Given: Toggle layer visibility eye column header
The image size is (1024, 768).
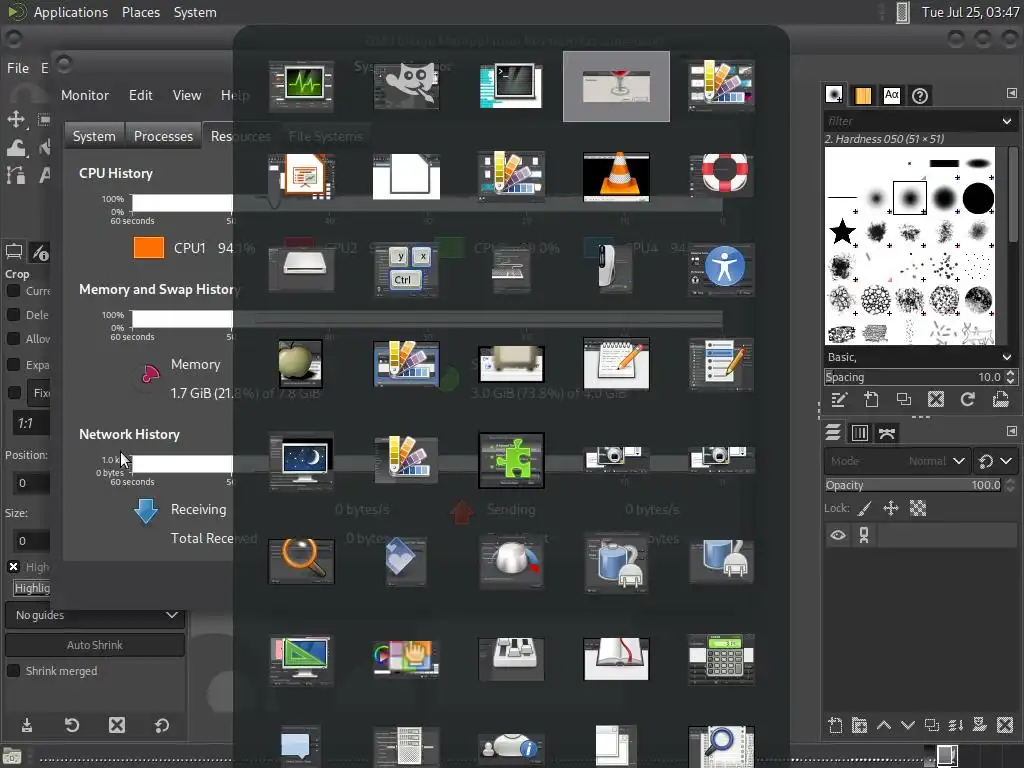Looking at the screenshot, I should (838, 536).
